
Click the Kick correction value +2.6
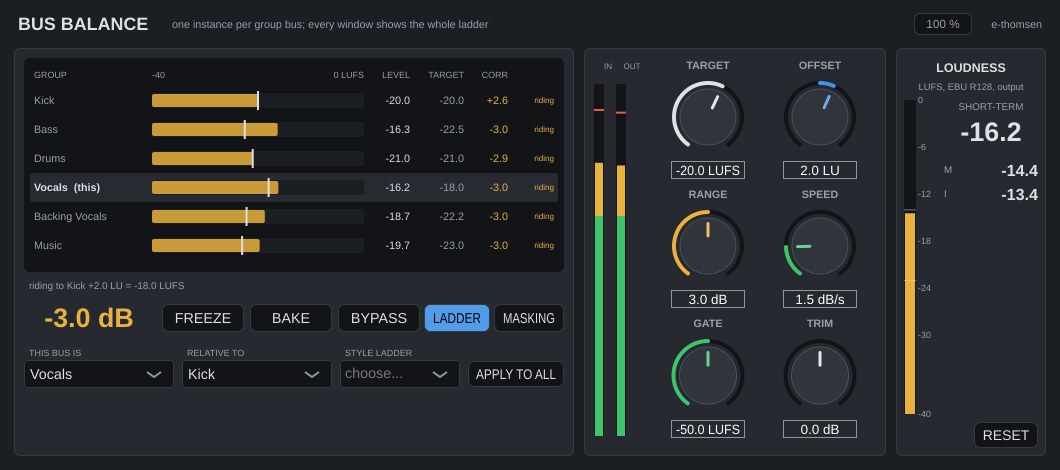497,101
